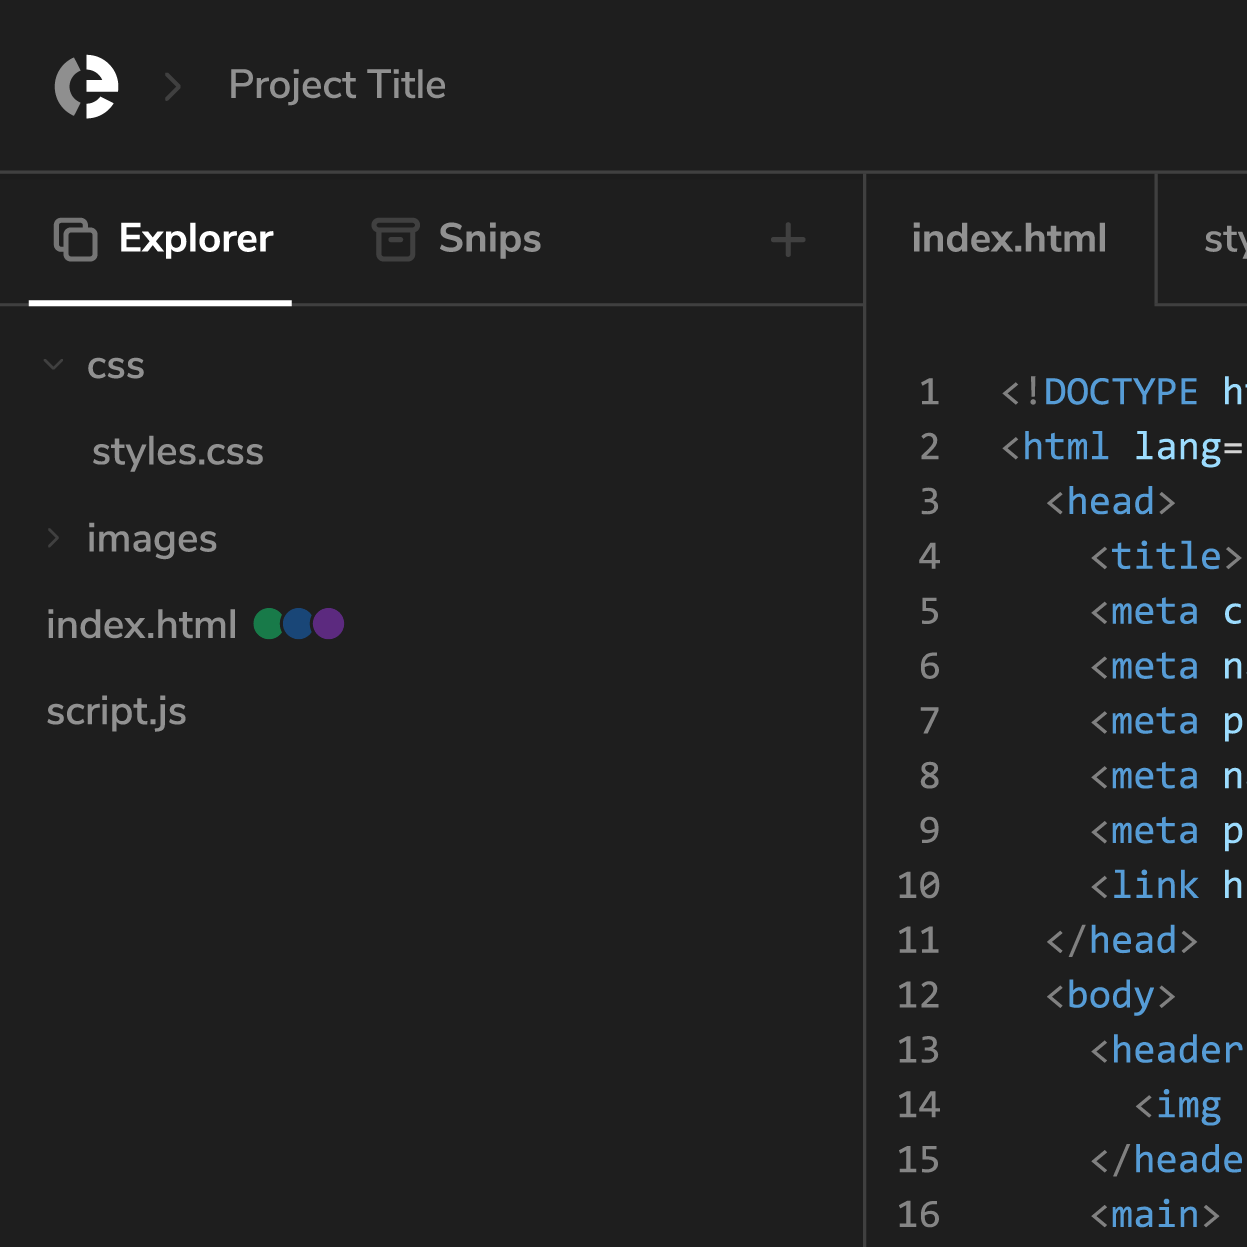Click the app logo icon
Screen dimensions: 1247x1247
pyautogui.click(x=86, y=86)
